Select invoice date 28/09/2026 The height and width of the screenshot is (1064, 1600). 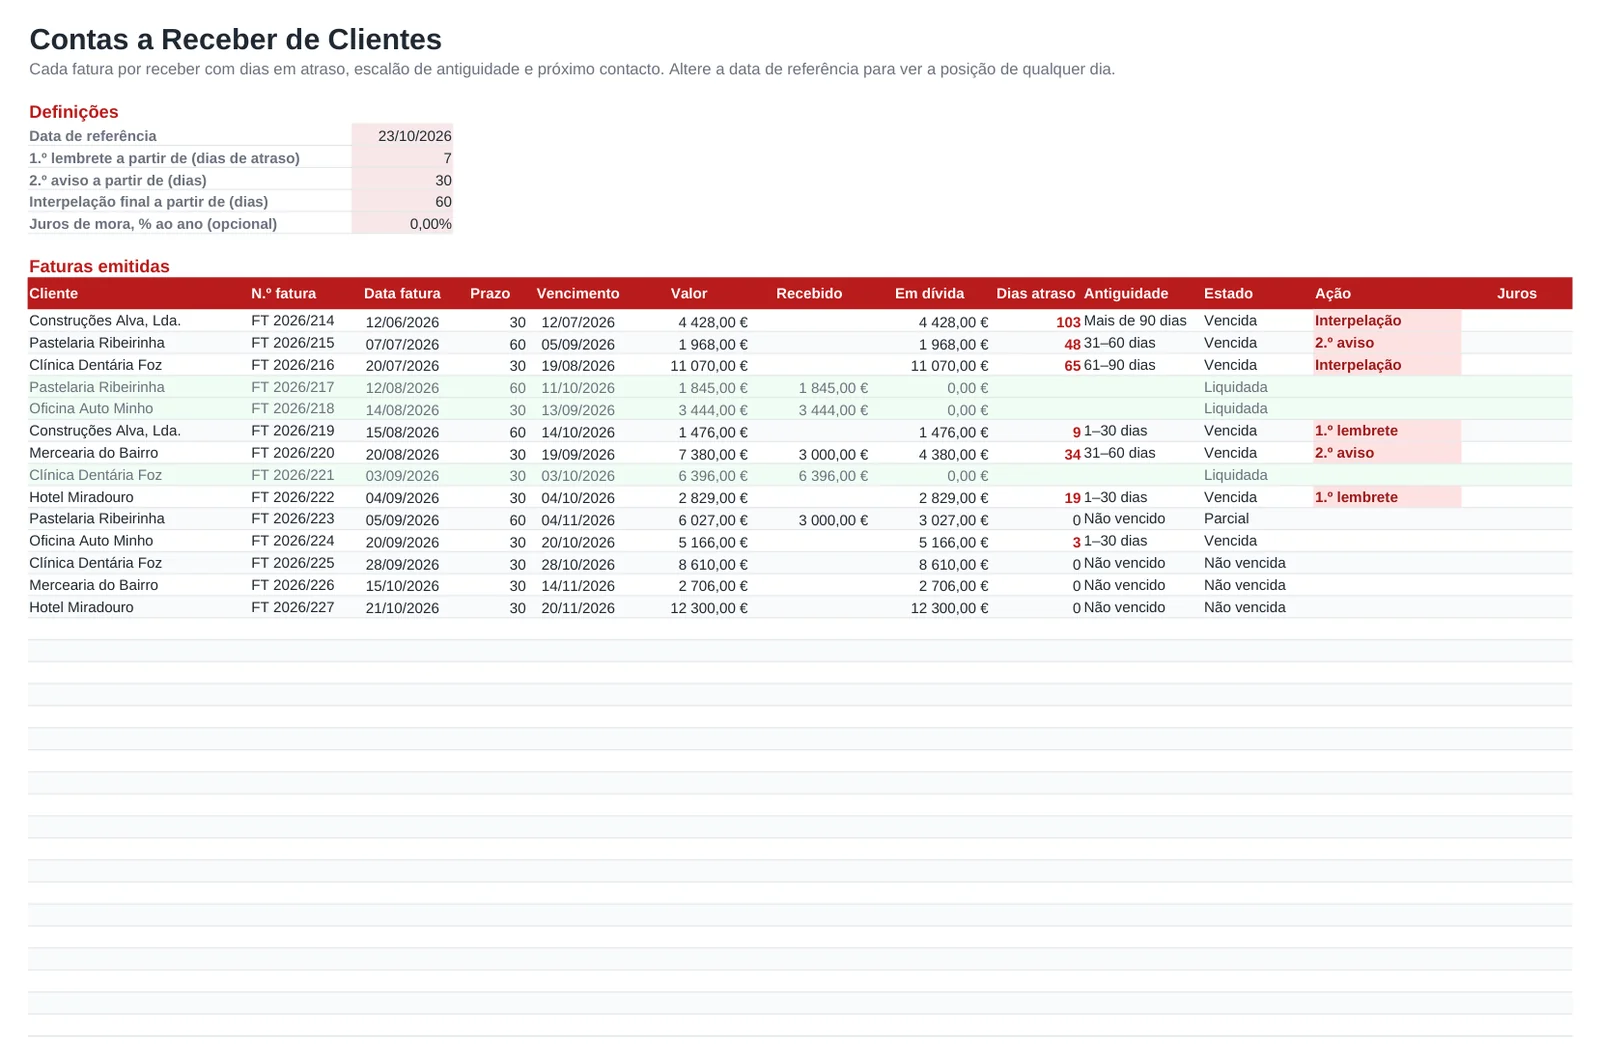[402, 564]
